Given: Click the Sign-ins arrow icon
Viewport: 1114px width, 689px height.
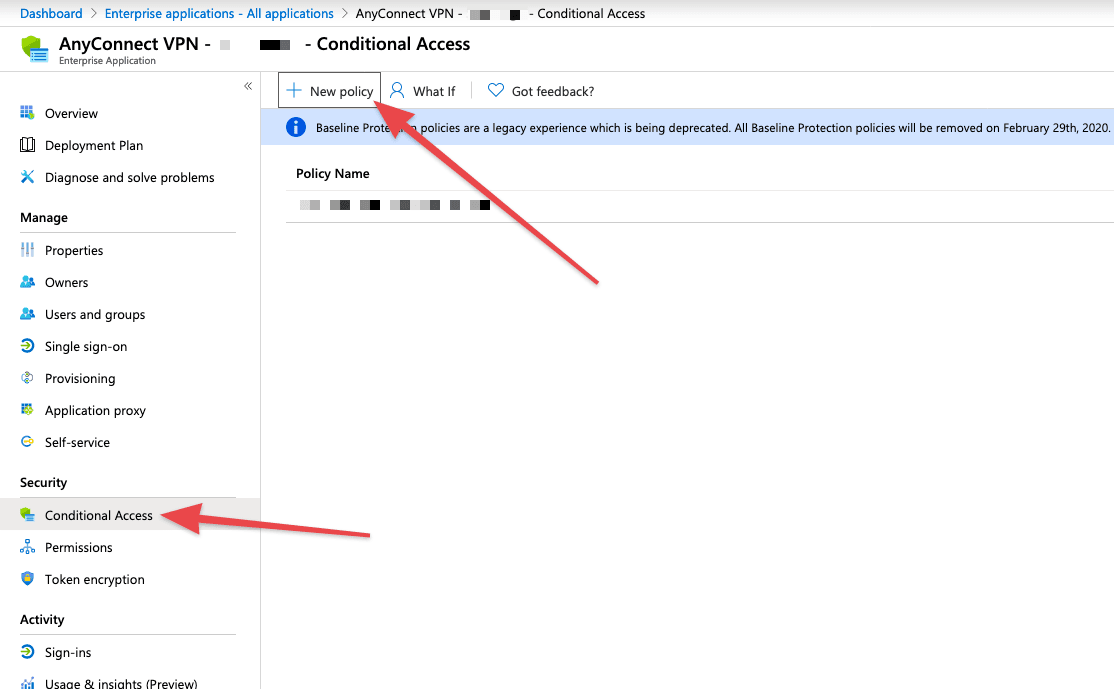Looking at the screenshot, I should 27,652.
